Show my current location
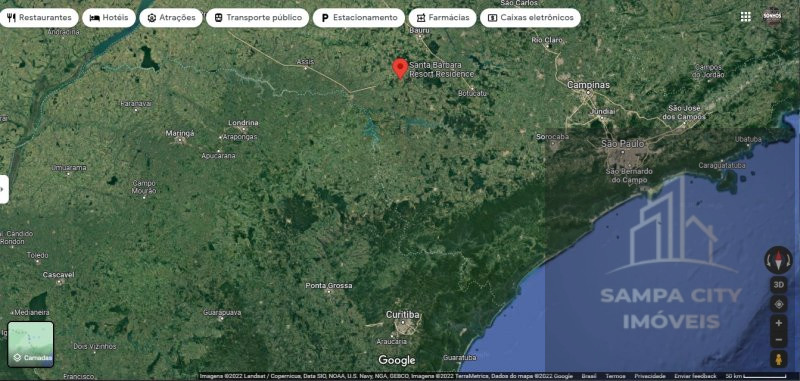Image resolution: width=800 pixels, height=381 pixels. (779, 304)
